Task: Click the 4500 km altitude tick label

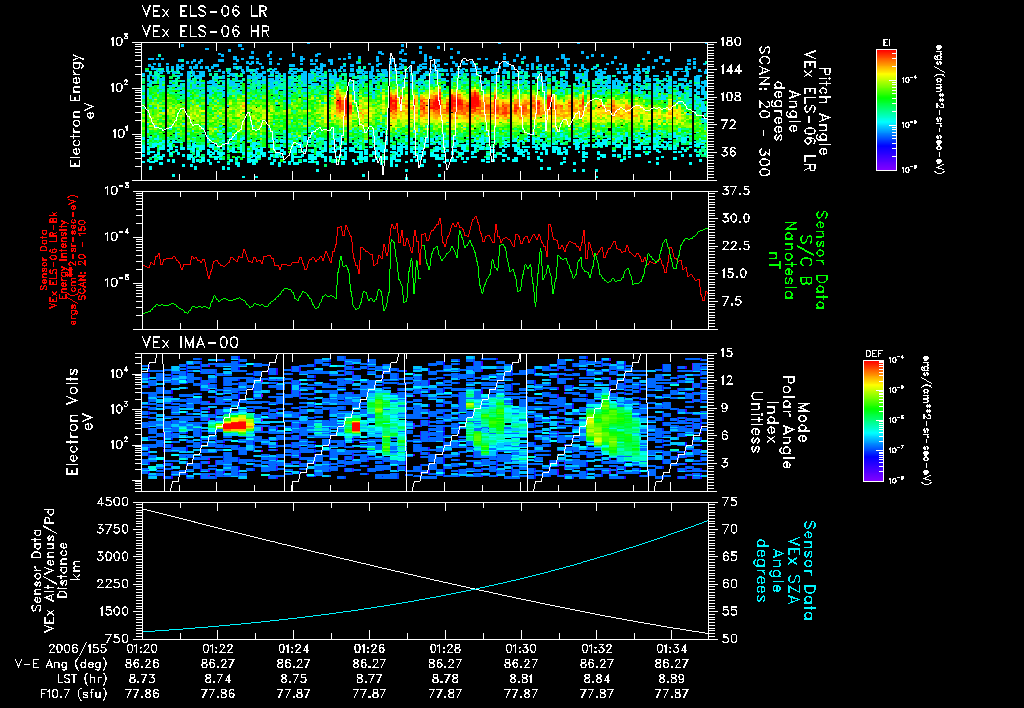Action: [112, 502]
